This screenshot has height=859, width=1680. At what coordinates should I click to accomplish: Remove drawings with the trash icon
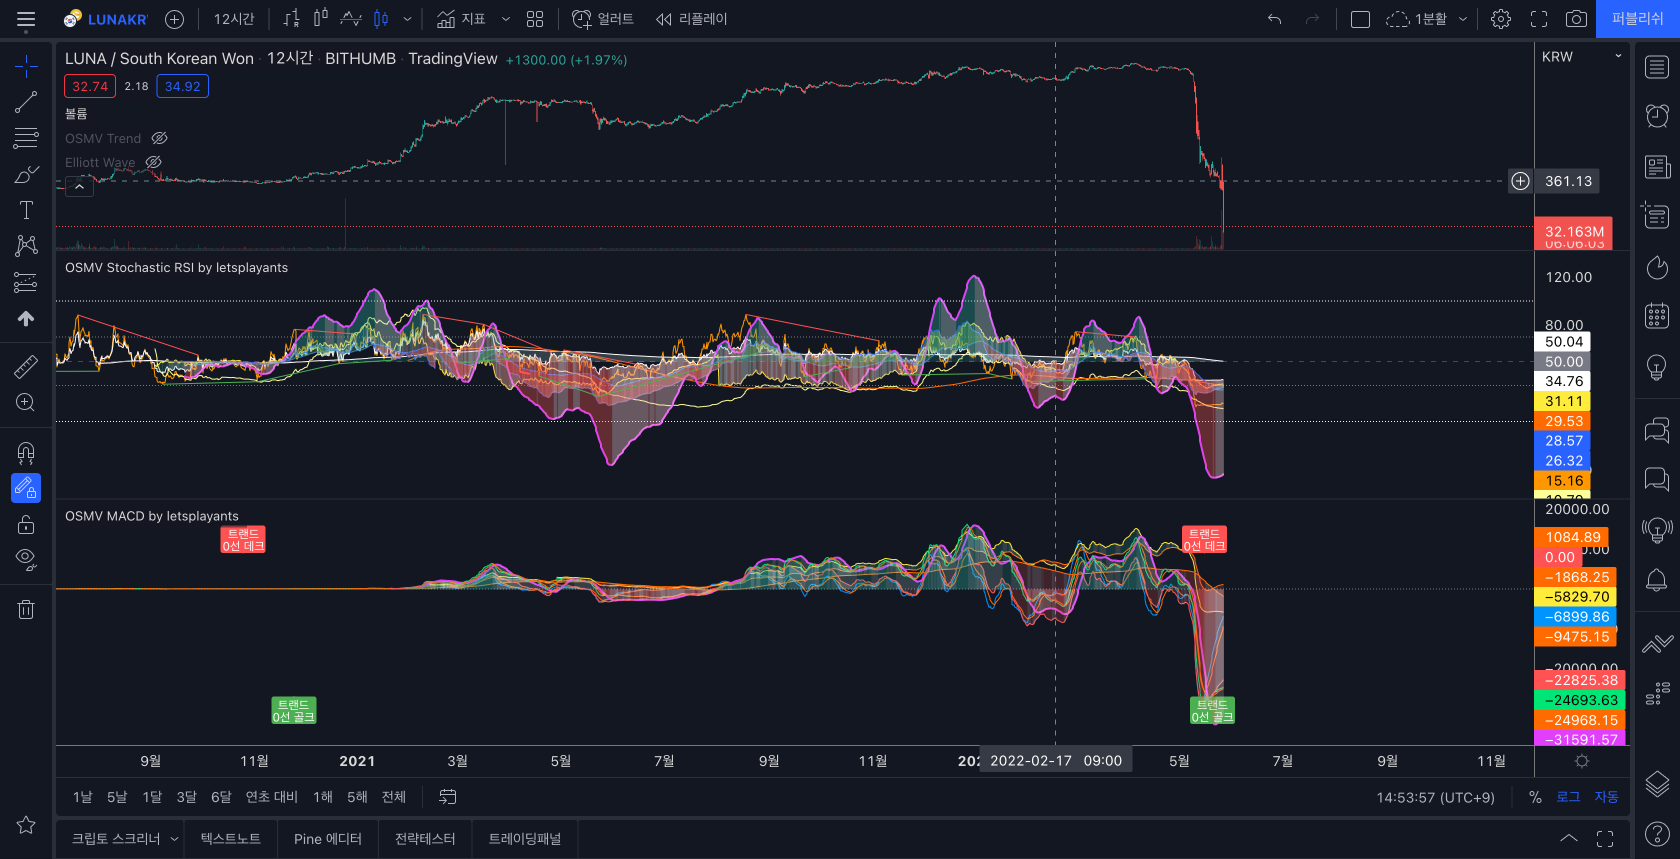click(26, 609)
